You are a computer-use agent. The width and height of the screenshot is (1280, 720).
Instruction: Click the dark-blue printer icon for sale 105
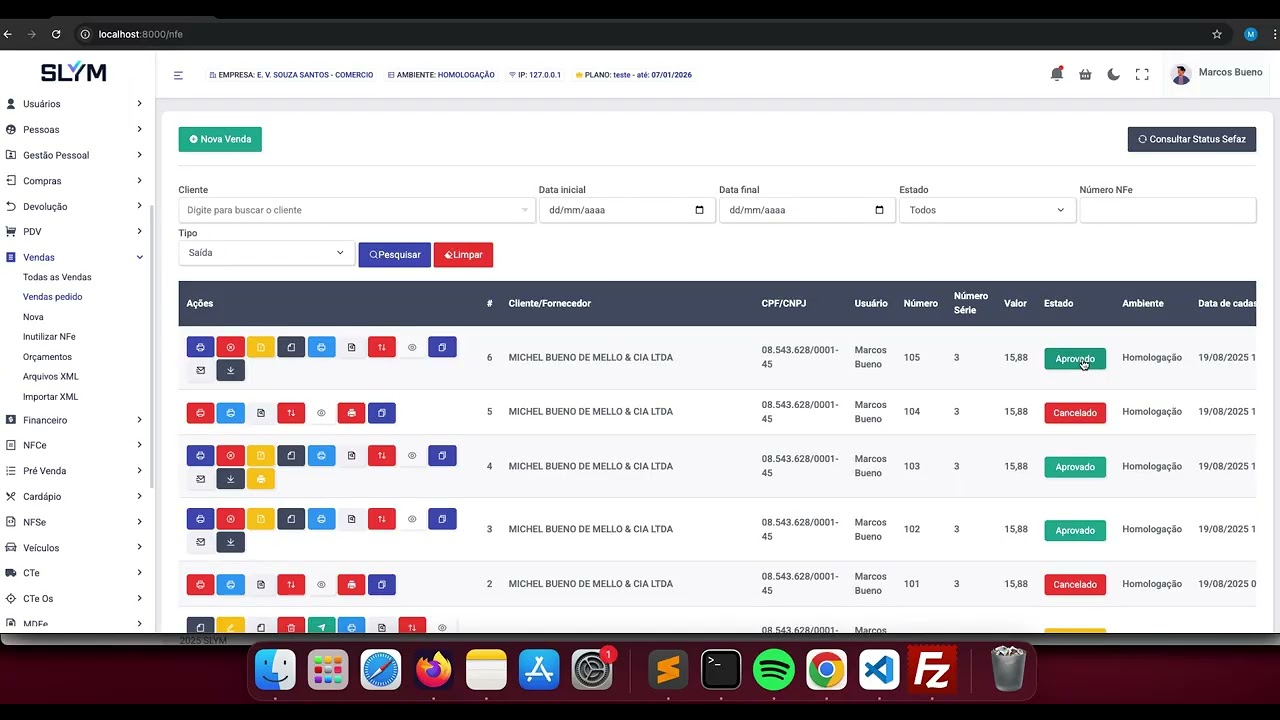pos(200,347)
